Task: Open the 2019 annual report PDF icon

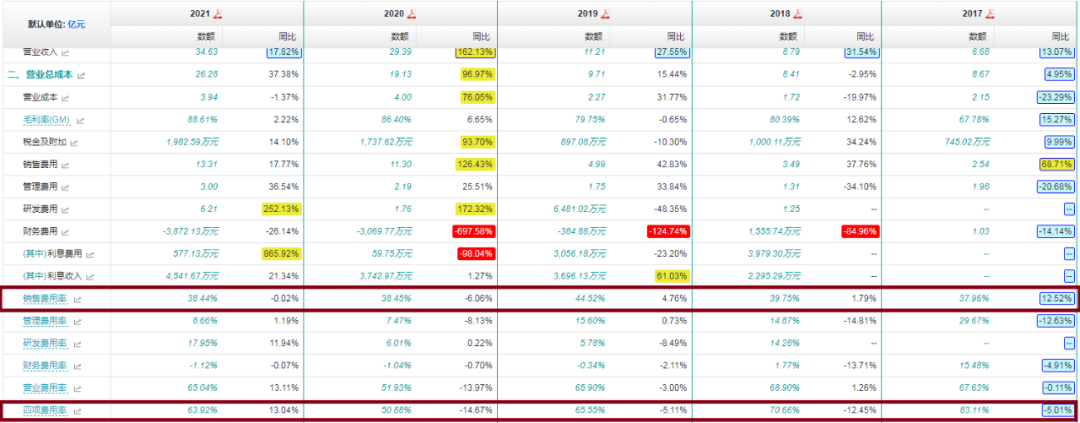Action: [605, 13]
